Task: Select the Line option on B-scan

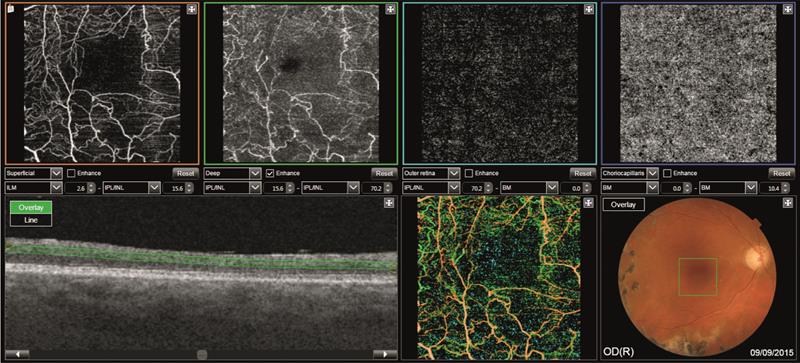Action: click(x=31, y=220)
